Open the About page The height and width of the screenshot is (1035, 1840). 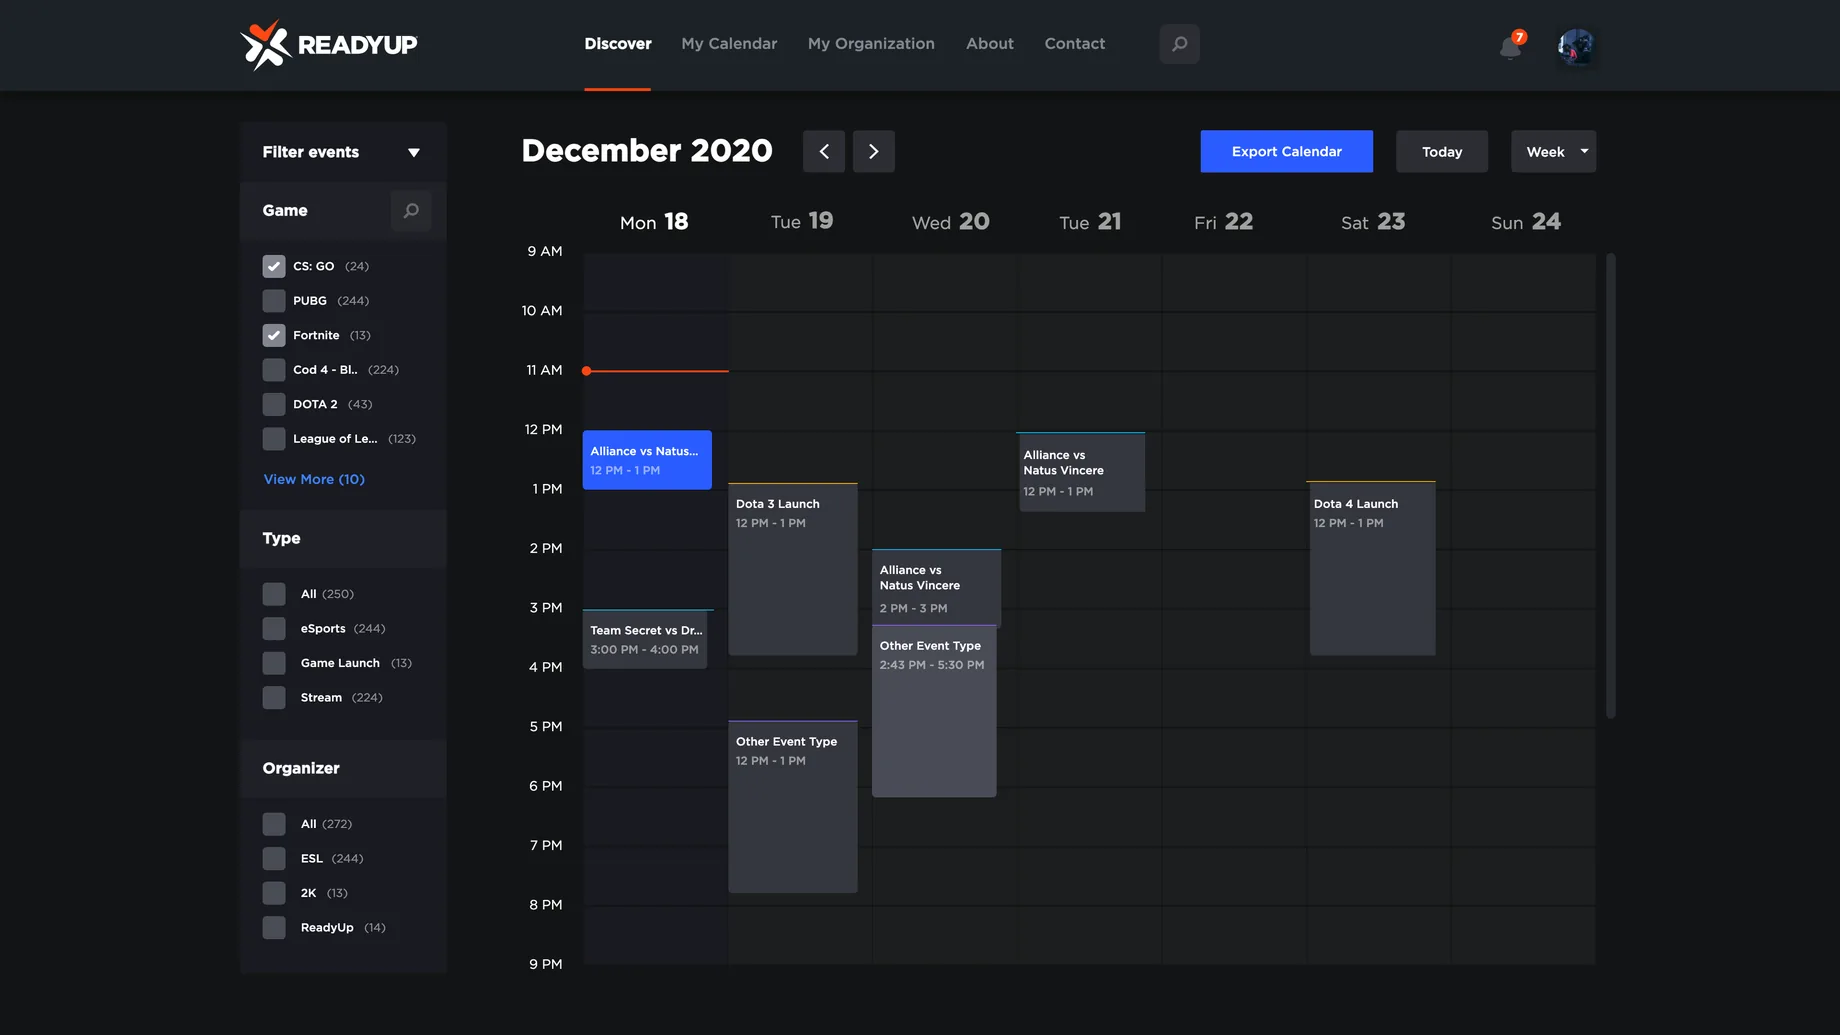(x=990, y=44)
